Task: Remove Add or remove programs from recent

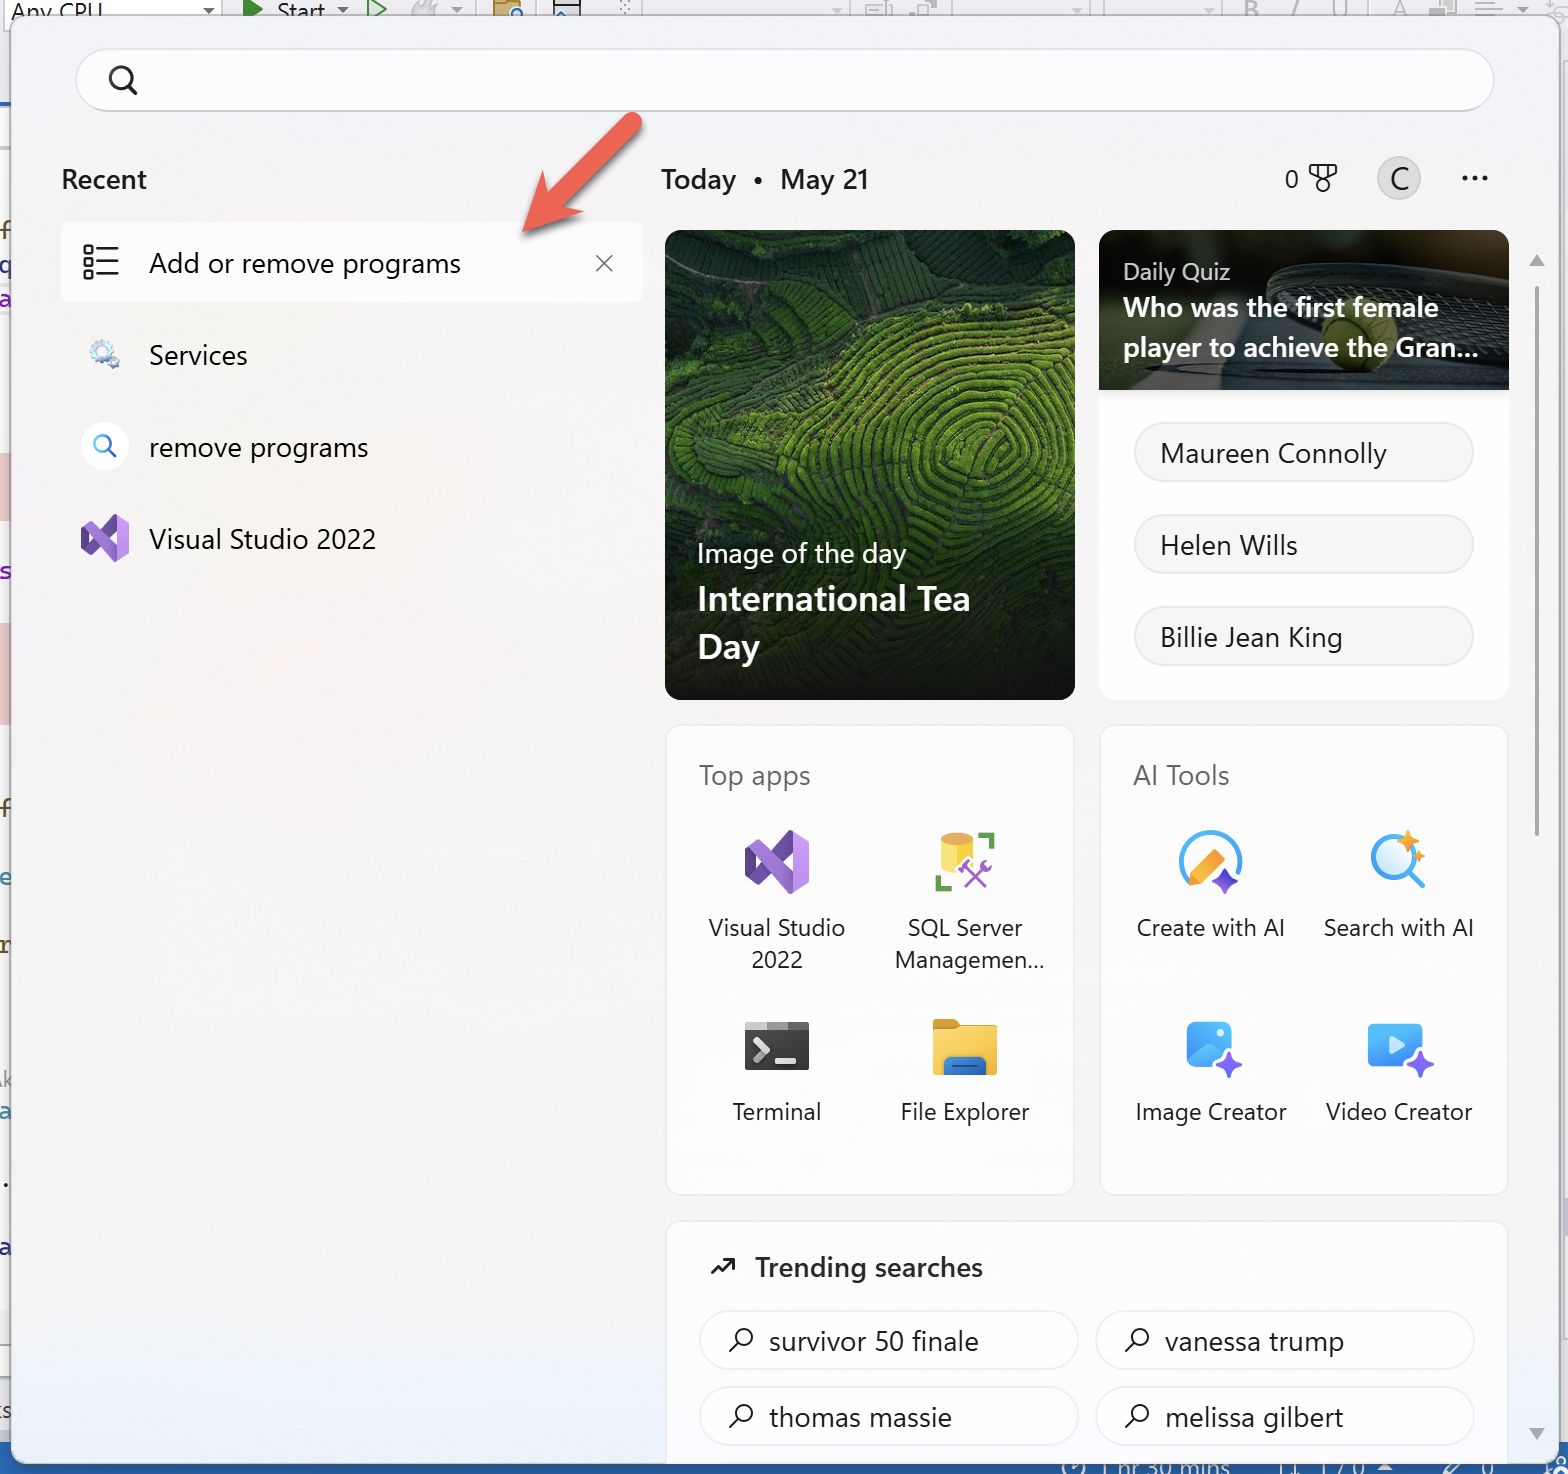Action: tap(604, 263)
